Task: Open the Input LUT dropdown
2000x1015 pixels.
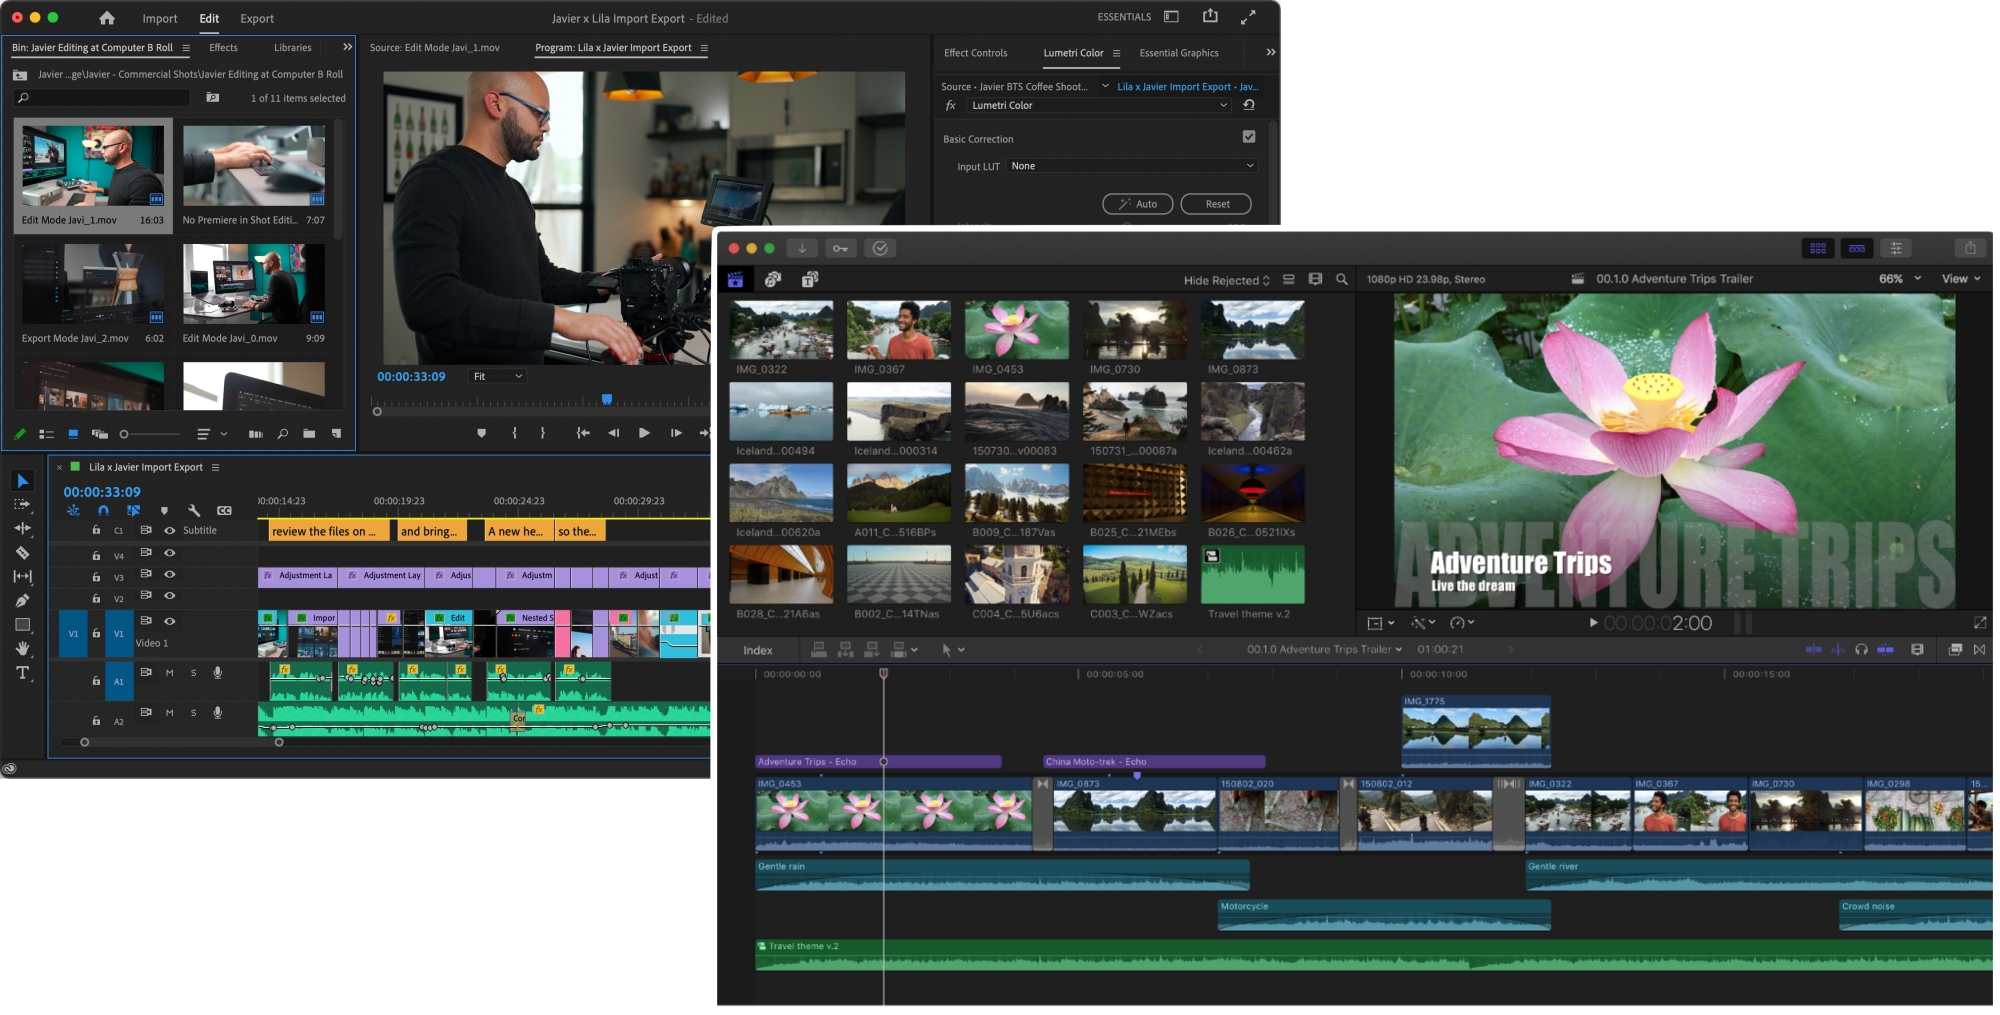Action: [1132, 166]
